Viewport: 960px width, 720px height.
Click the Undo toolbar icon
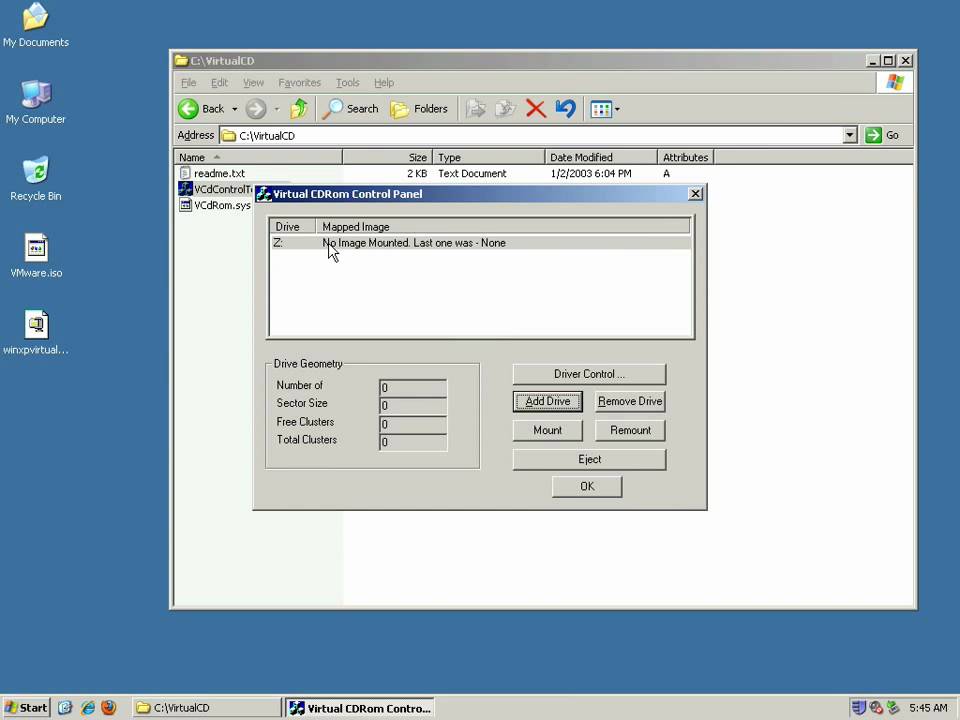[565, 109]
